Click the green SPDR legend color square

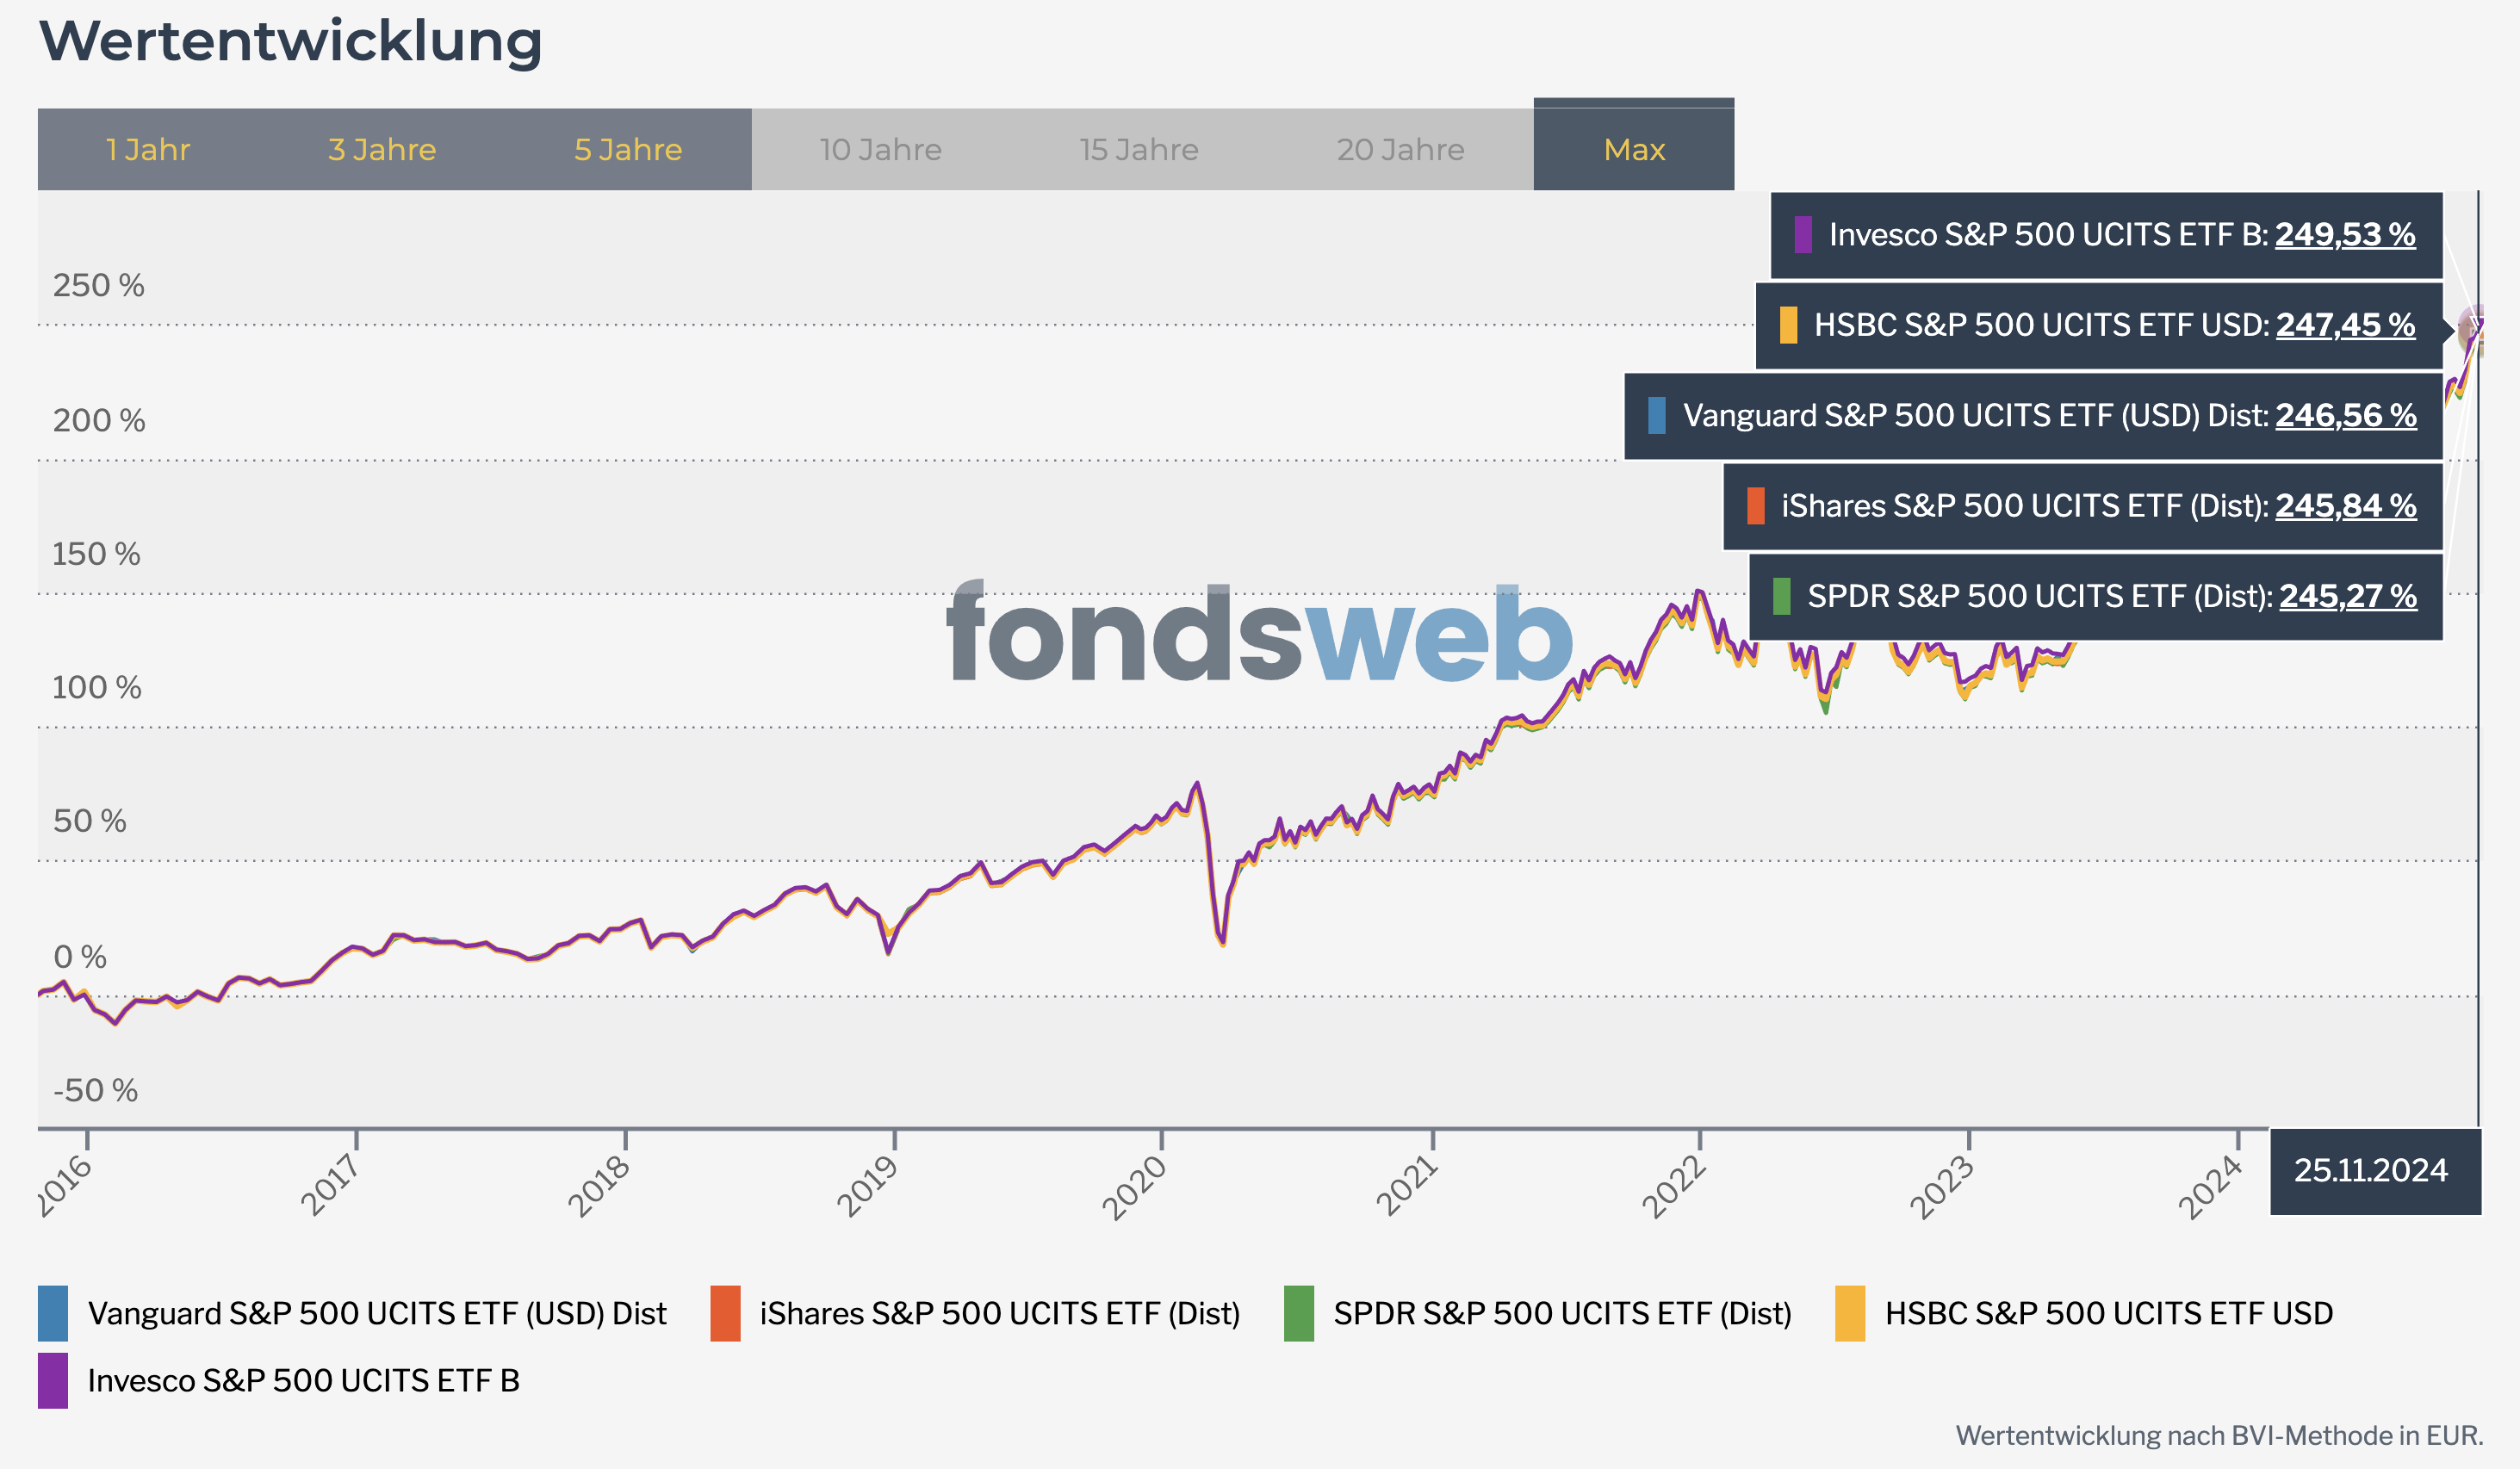pos(1298,1313)
